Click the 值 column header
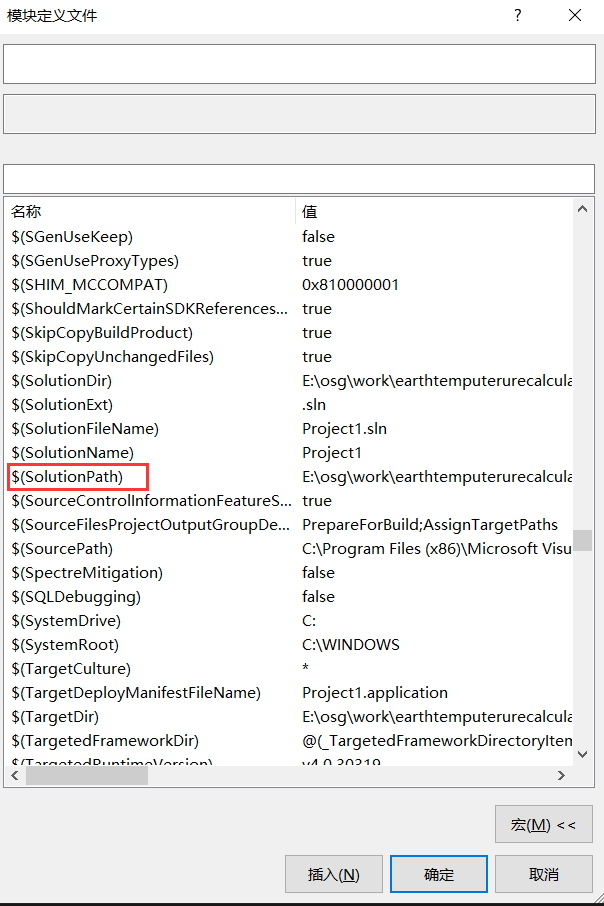This screenshot has height=906, width=604. pos(309,211)
